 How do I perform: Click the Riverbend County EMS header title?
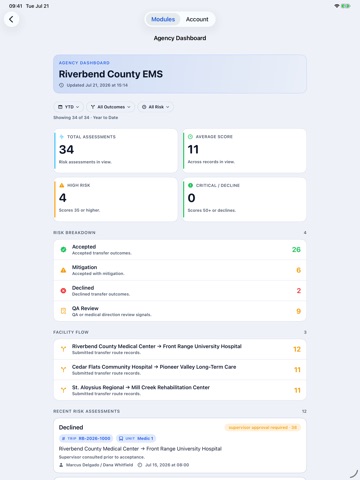point(111,74)
